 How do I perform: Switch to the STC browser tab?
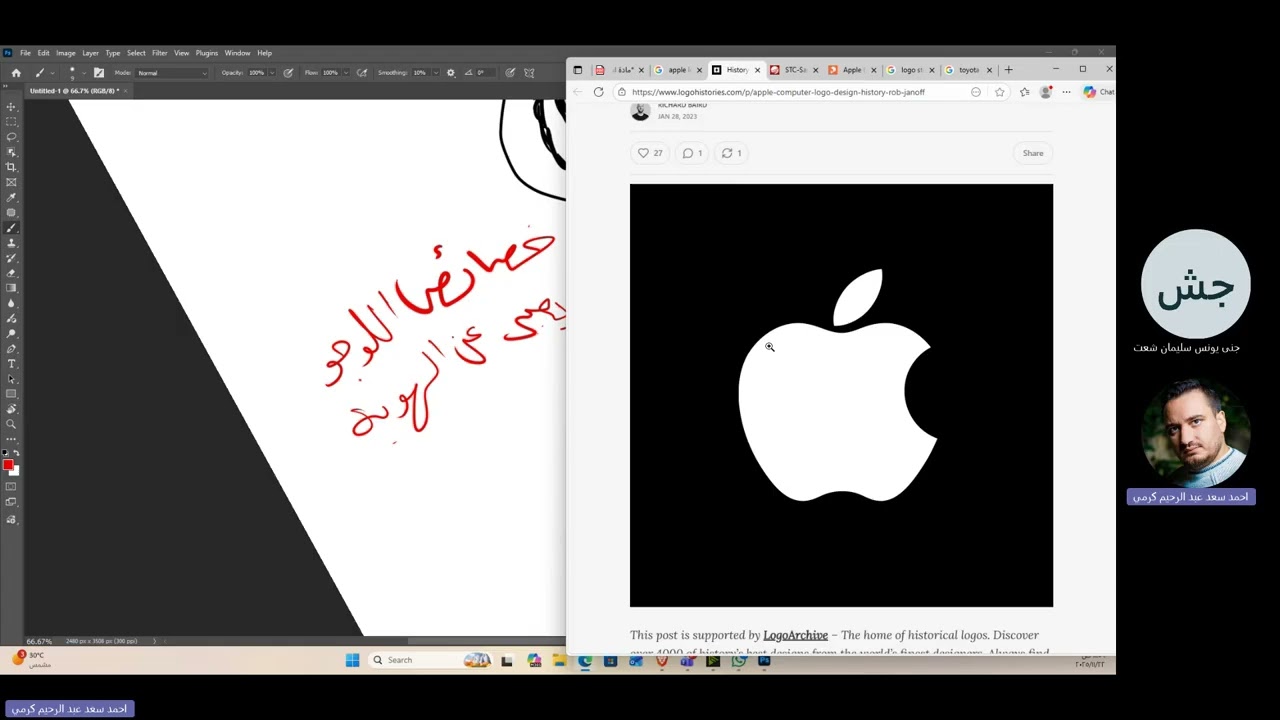(x=794, y=70)
